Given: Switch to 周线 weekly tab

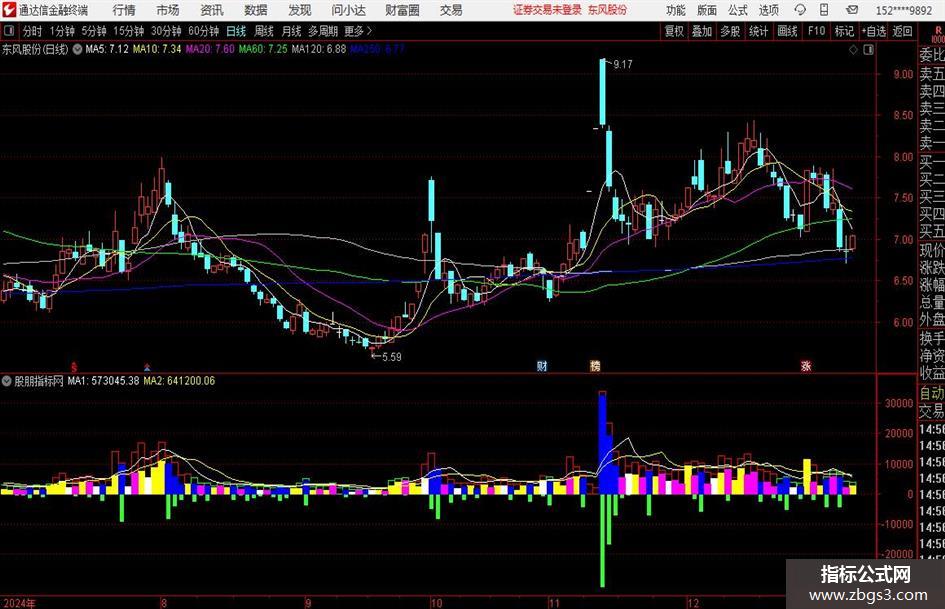Looking at the screenshot, I should (263, 31).
